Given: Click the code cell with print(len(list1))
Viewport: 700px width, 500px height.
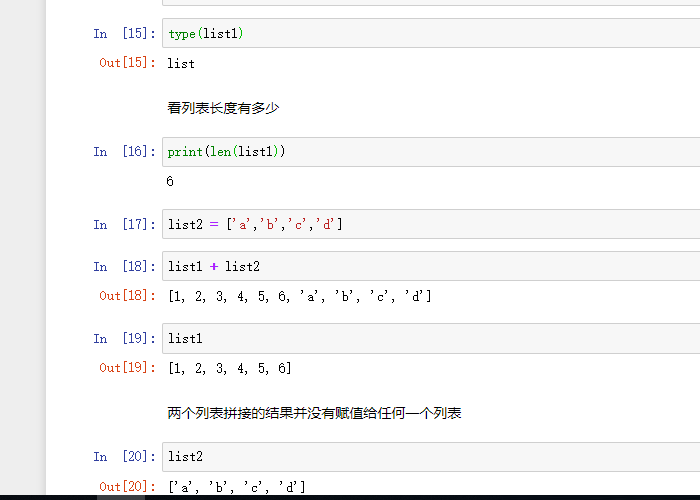Looking at the screenshot, I should click(x=431, y=152).
